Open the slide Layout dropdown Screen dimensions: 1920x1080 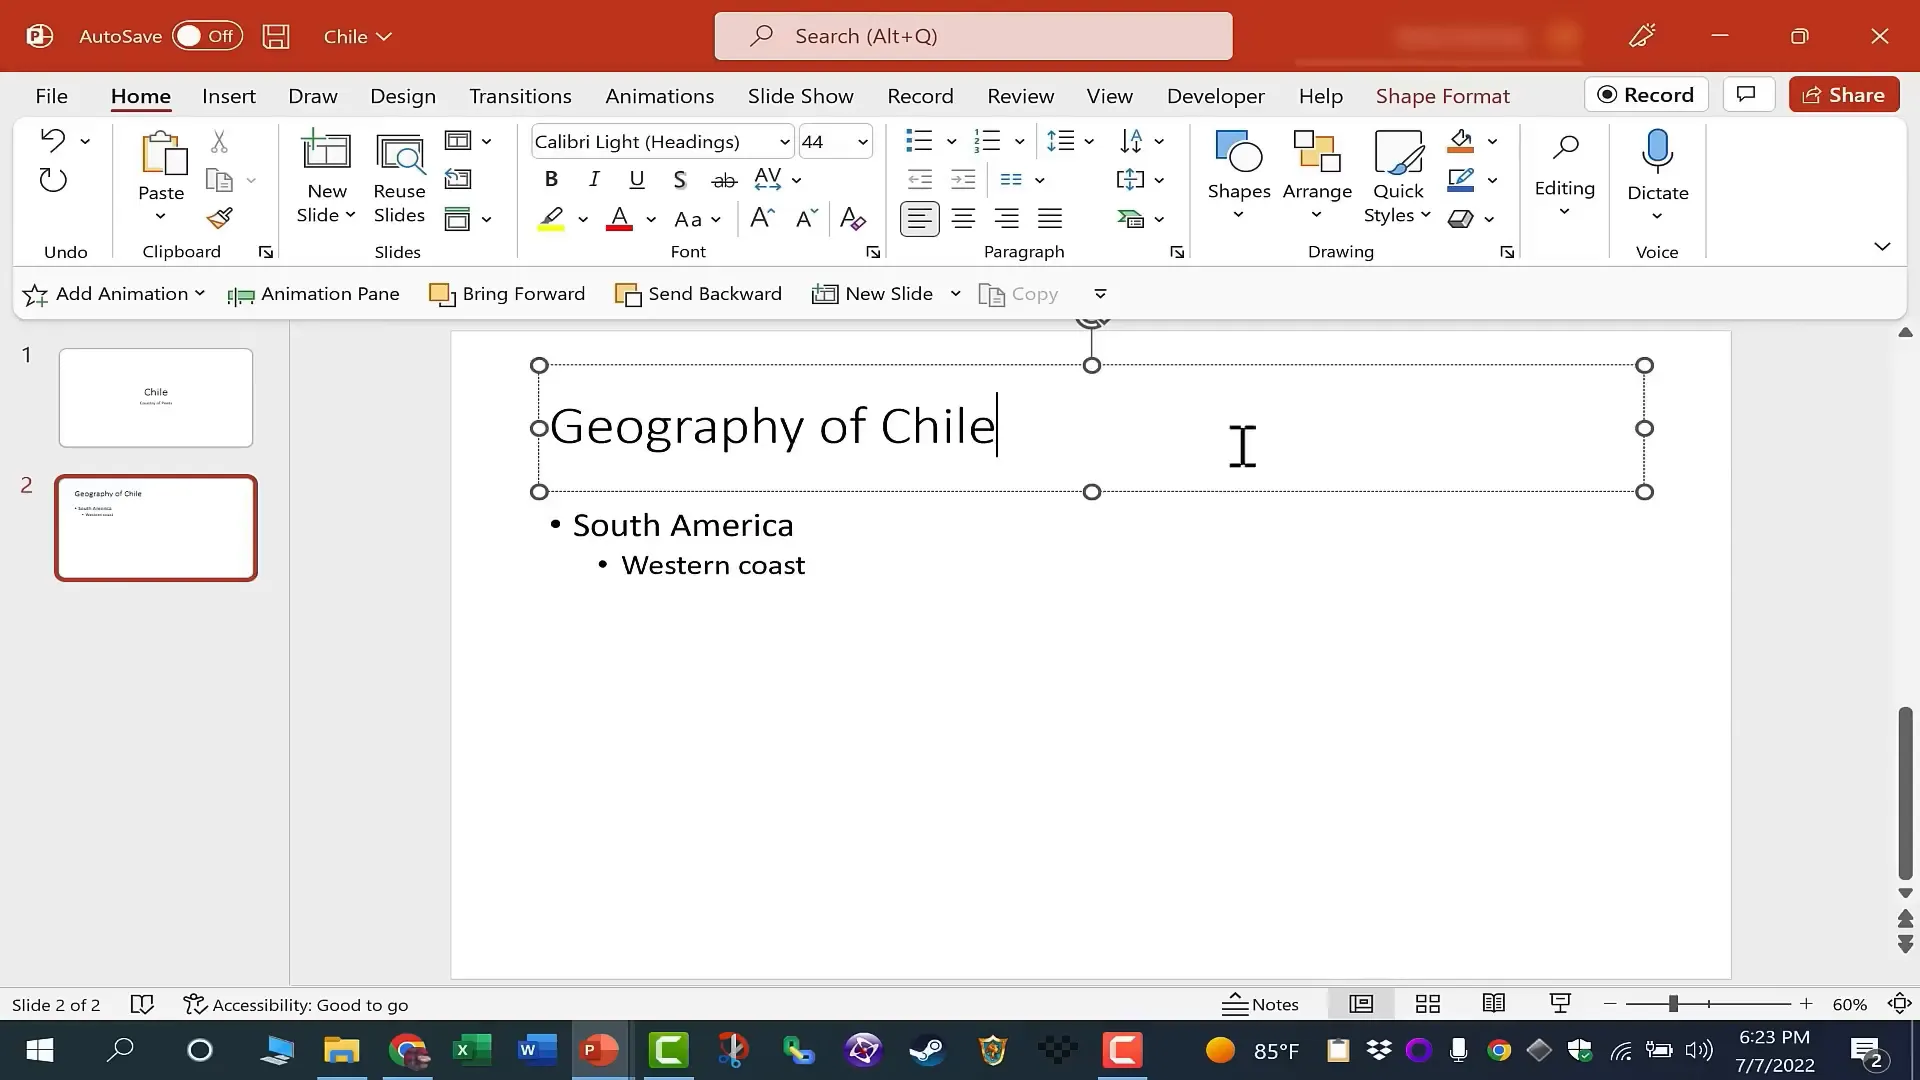tap(468, 141)
